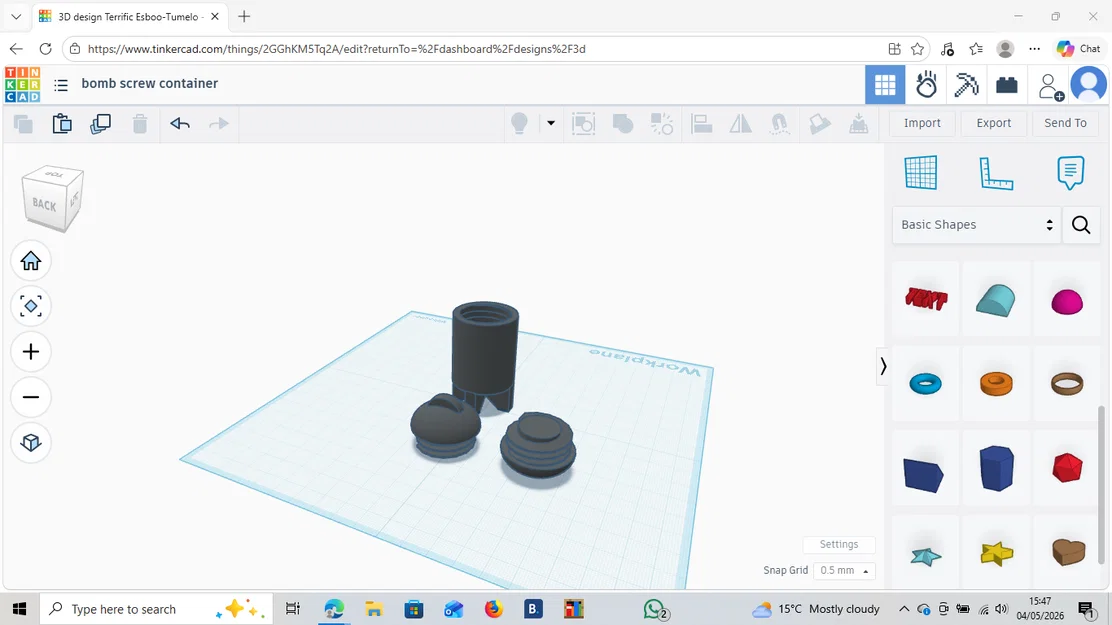Select the magenta Half Sphere shape

(x=1067, y=302)
